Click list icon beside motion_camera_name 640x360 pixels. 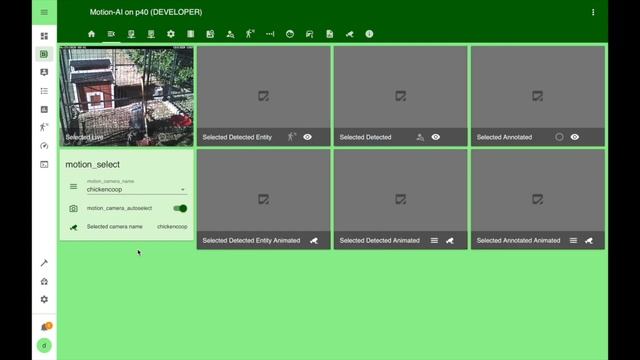(x=73, y=187)
